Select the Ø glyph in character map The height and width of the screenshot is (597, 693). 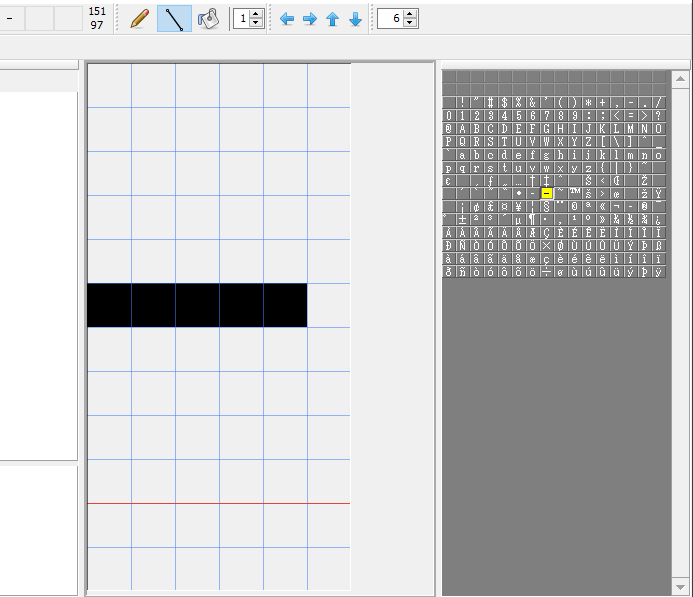[560, 246]
